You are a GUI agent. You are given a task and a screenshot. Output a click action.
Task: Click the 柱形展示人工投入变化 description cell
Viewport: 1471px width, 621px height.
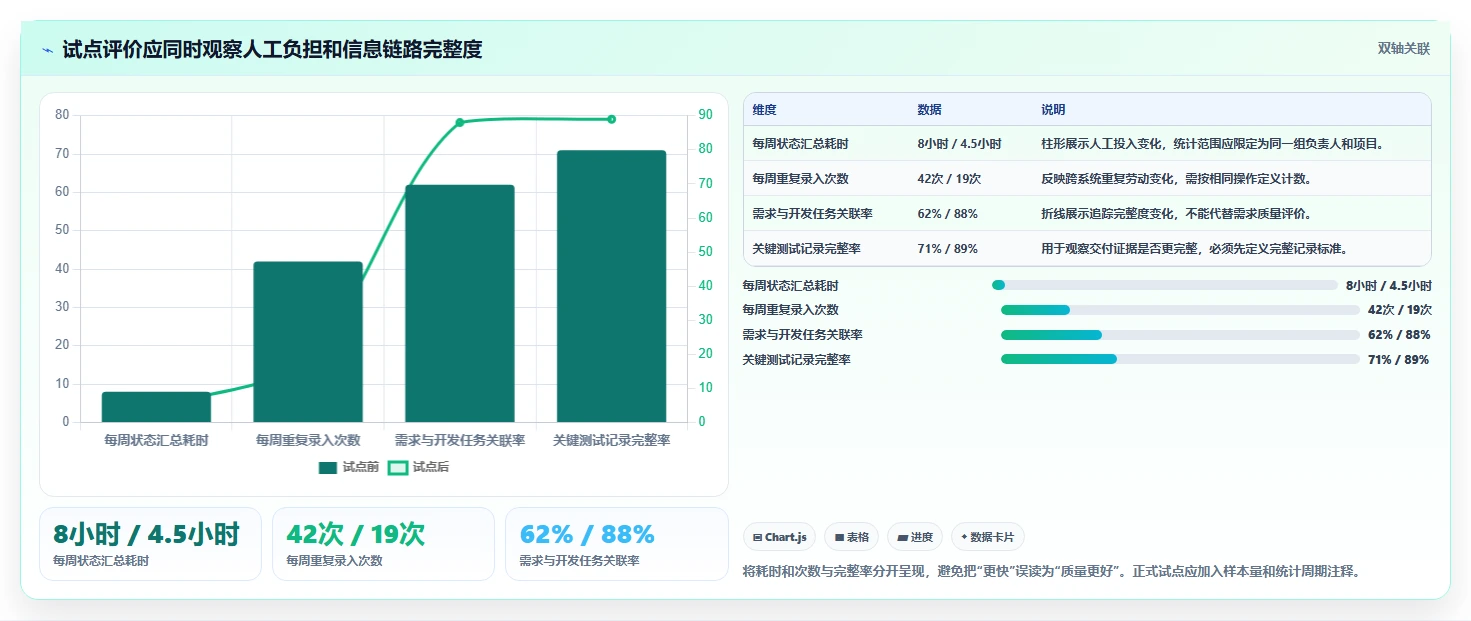pos(1212,144)
